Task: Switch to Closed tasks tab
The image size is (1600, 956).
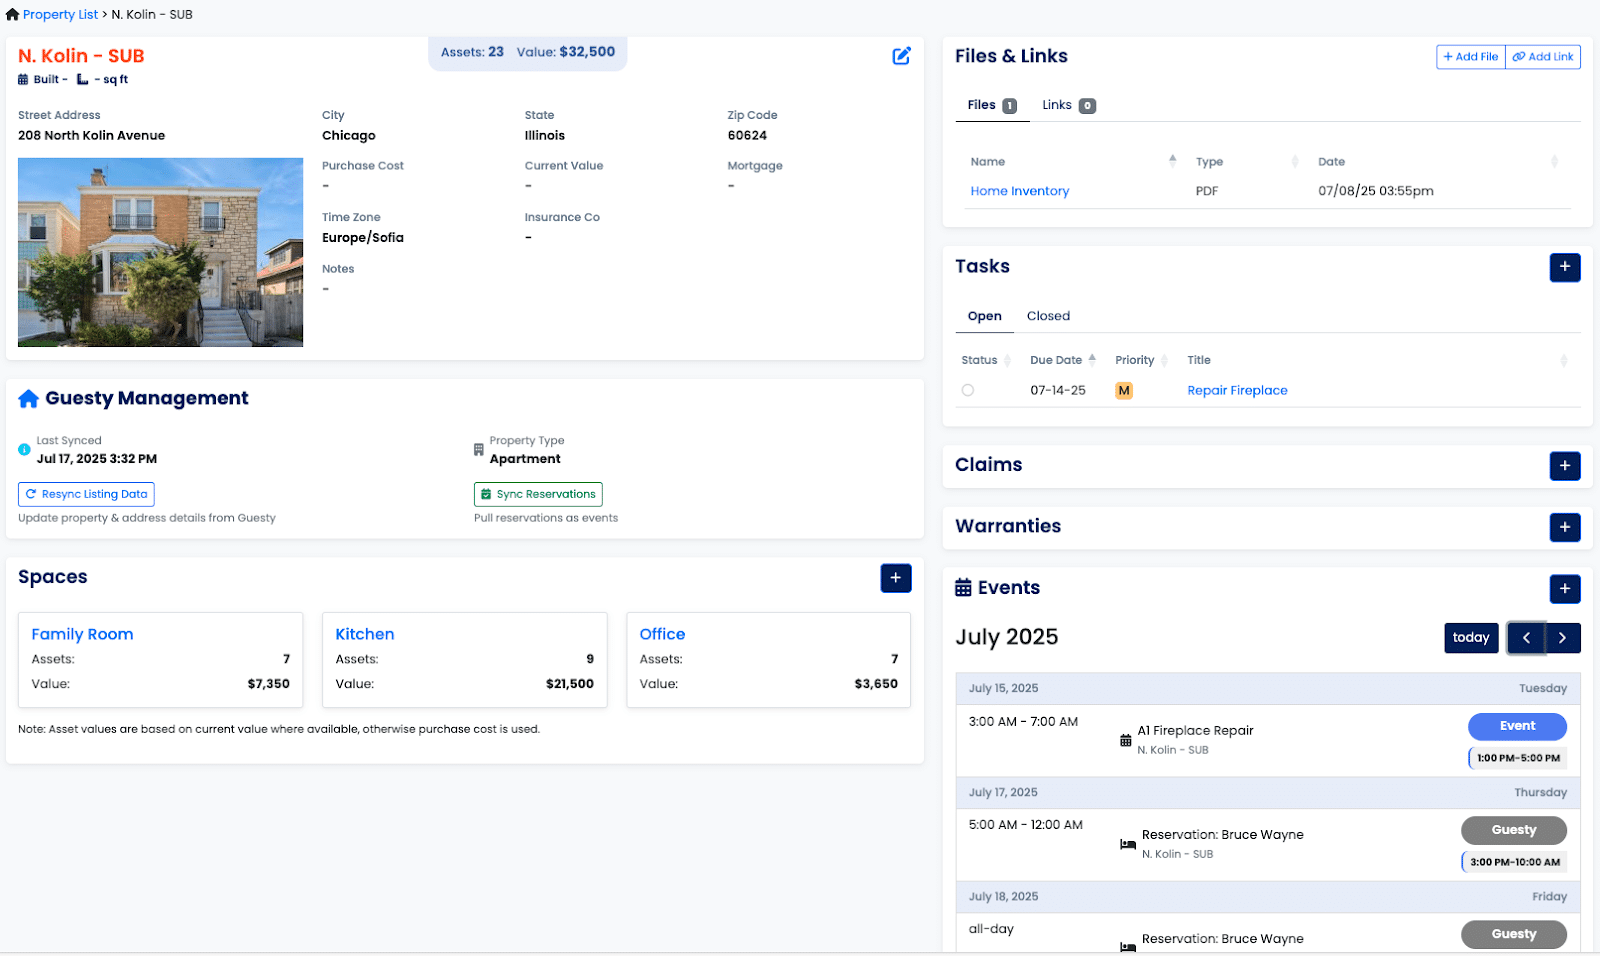Action: point(1047,316)
